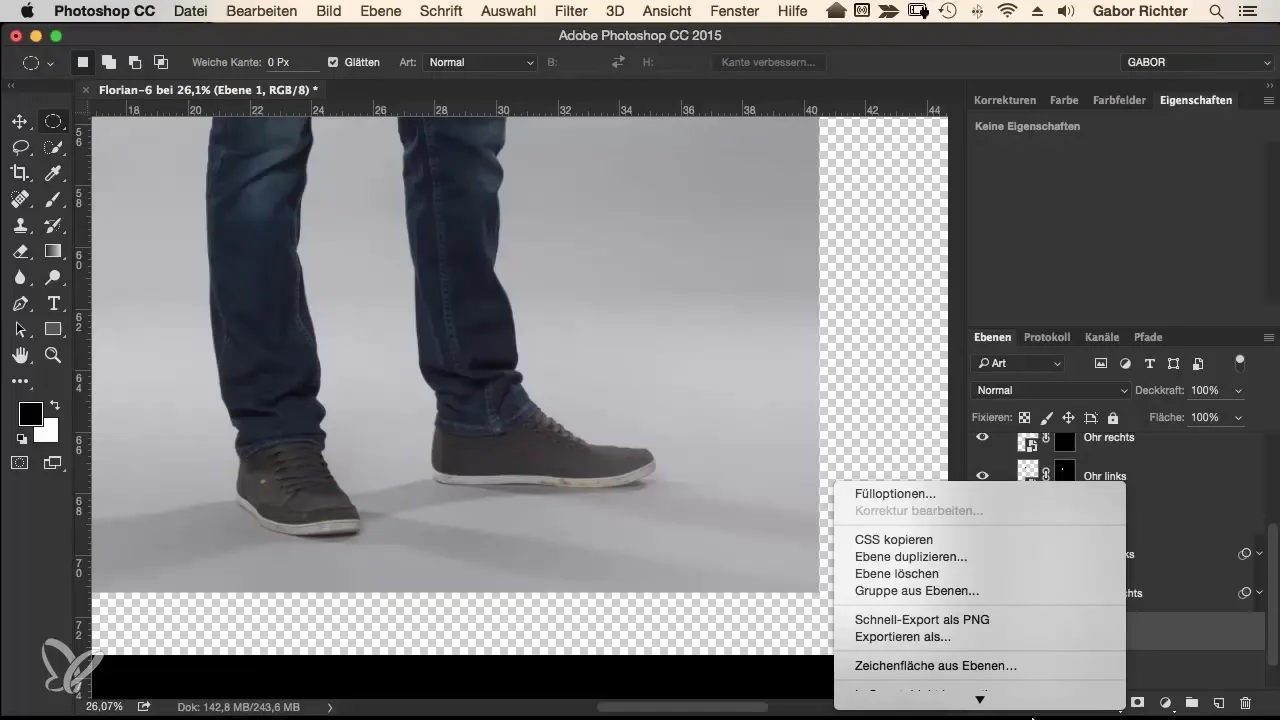Select the Blur tool
1280x720 pixels.
[x=19, y=278]
